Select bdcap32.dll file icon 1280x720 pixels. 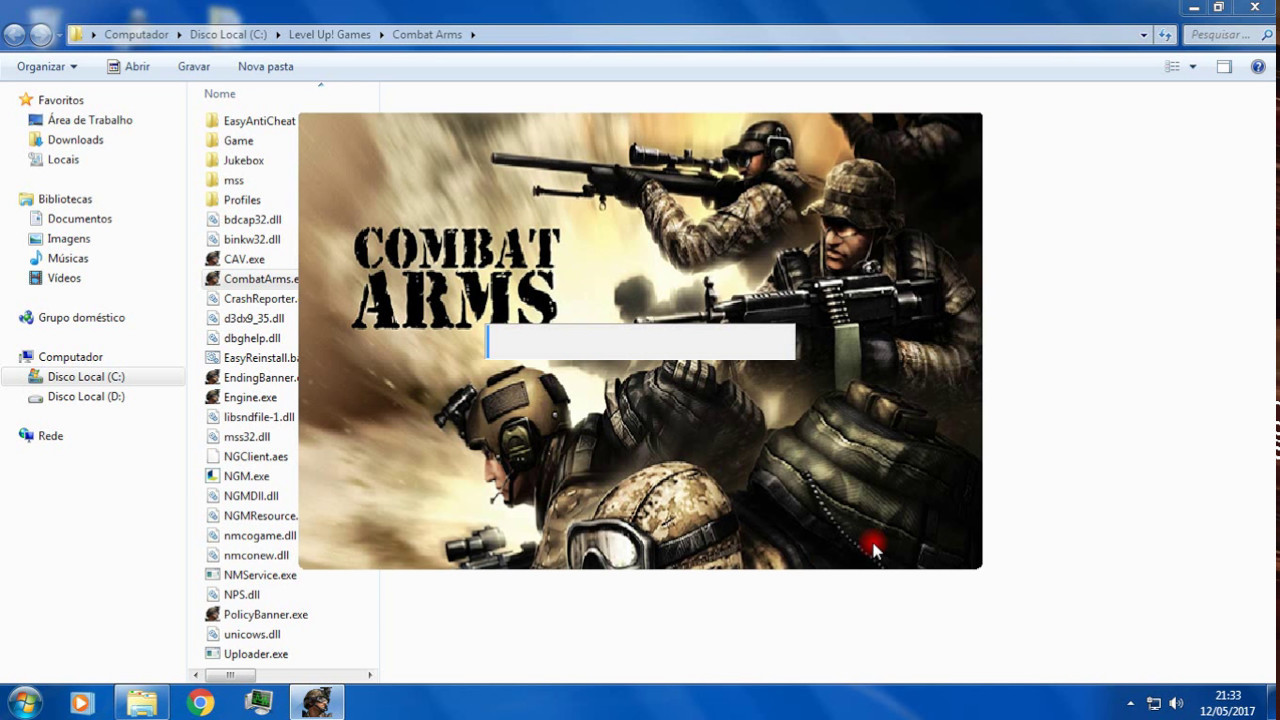coord(212,220)
